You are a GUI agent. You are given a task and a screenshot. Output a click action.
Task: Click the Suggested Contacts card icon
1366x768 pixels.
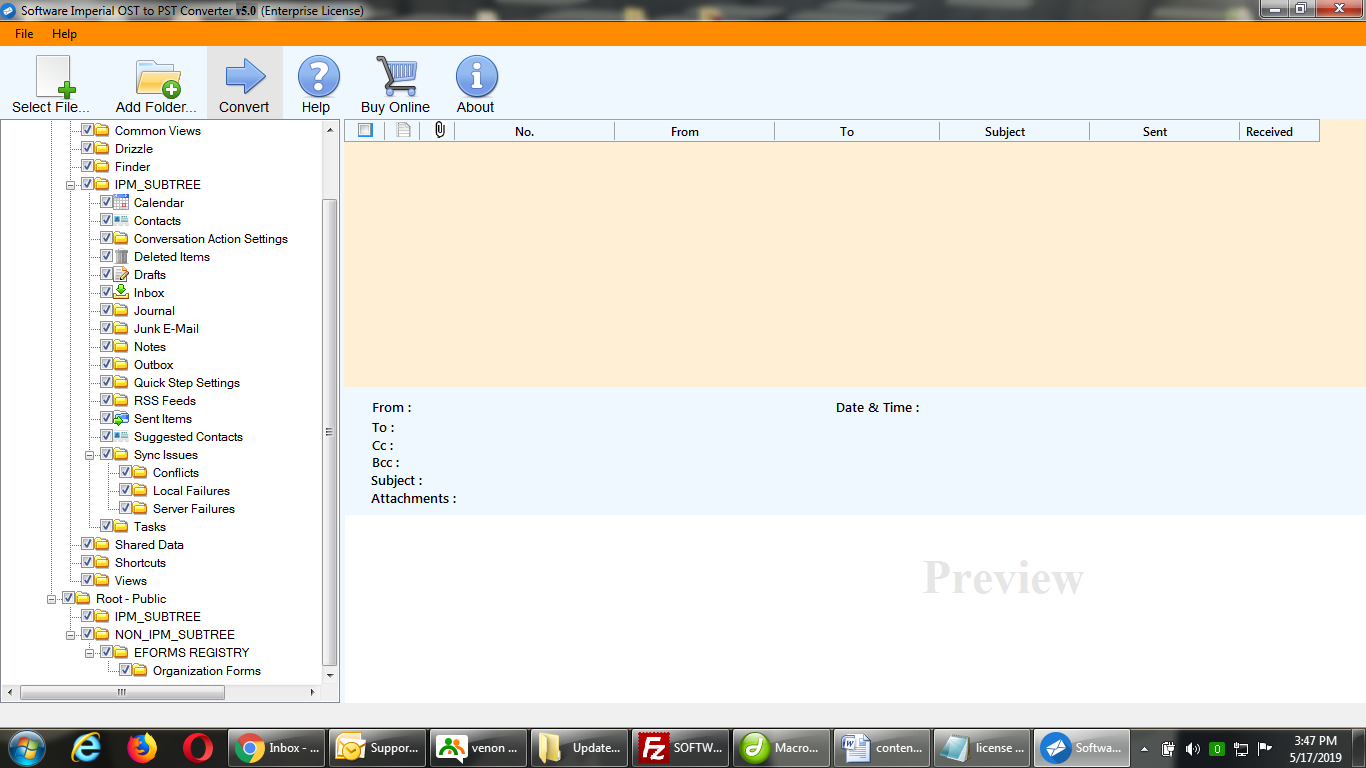(x=121, y=436)
